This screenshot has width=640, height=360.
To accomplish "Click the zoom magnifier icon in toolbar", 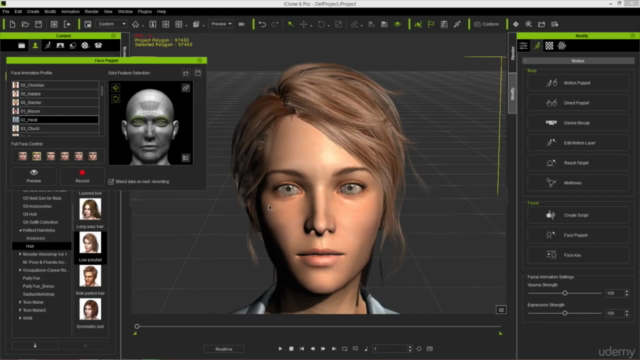I will coord(529,24).
